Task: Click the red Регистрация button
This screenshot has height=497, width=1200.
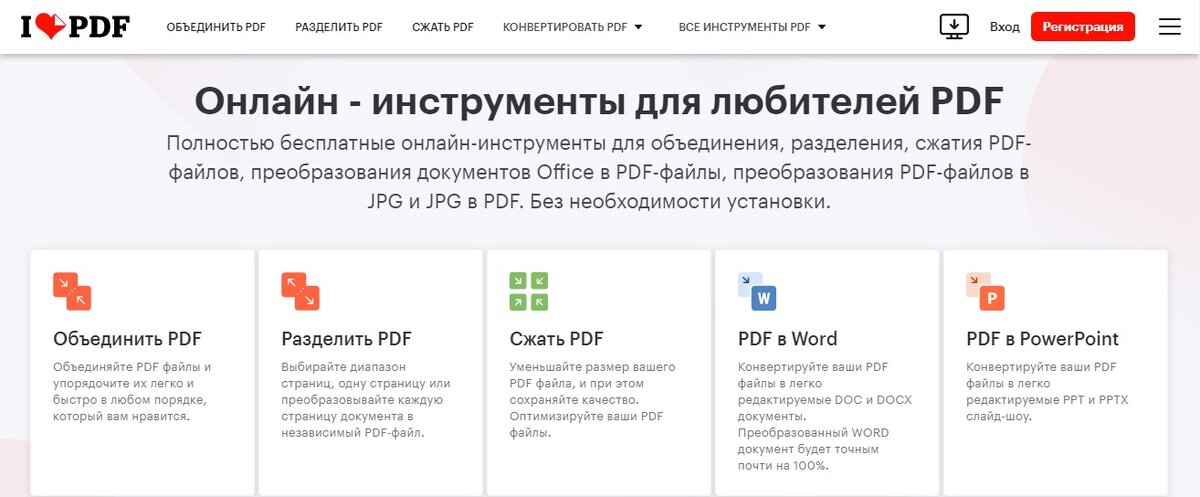Action: (x=1083, y=27)
